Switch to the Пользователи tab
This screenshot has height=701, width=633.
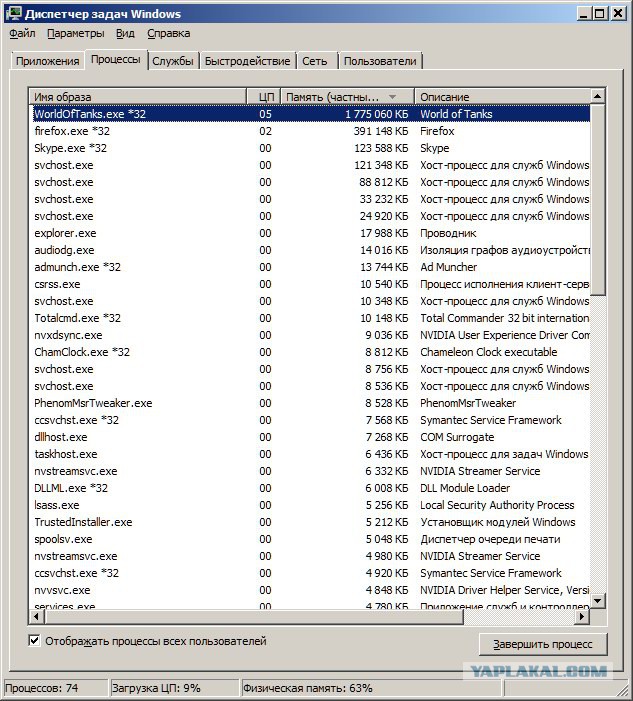(x=380, y=61)
